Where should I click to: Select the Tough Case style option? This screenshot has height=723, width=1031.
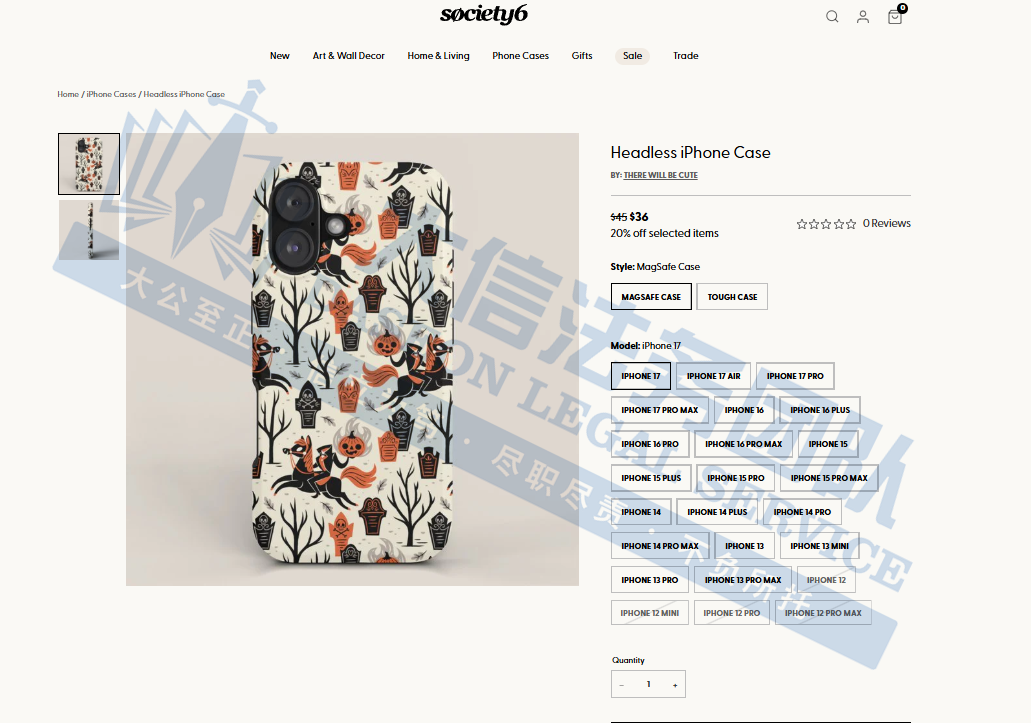coord(732,297)
